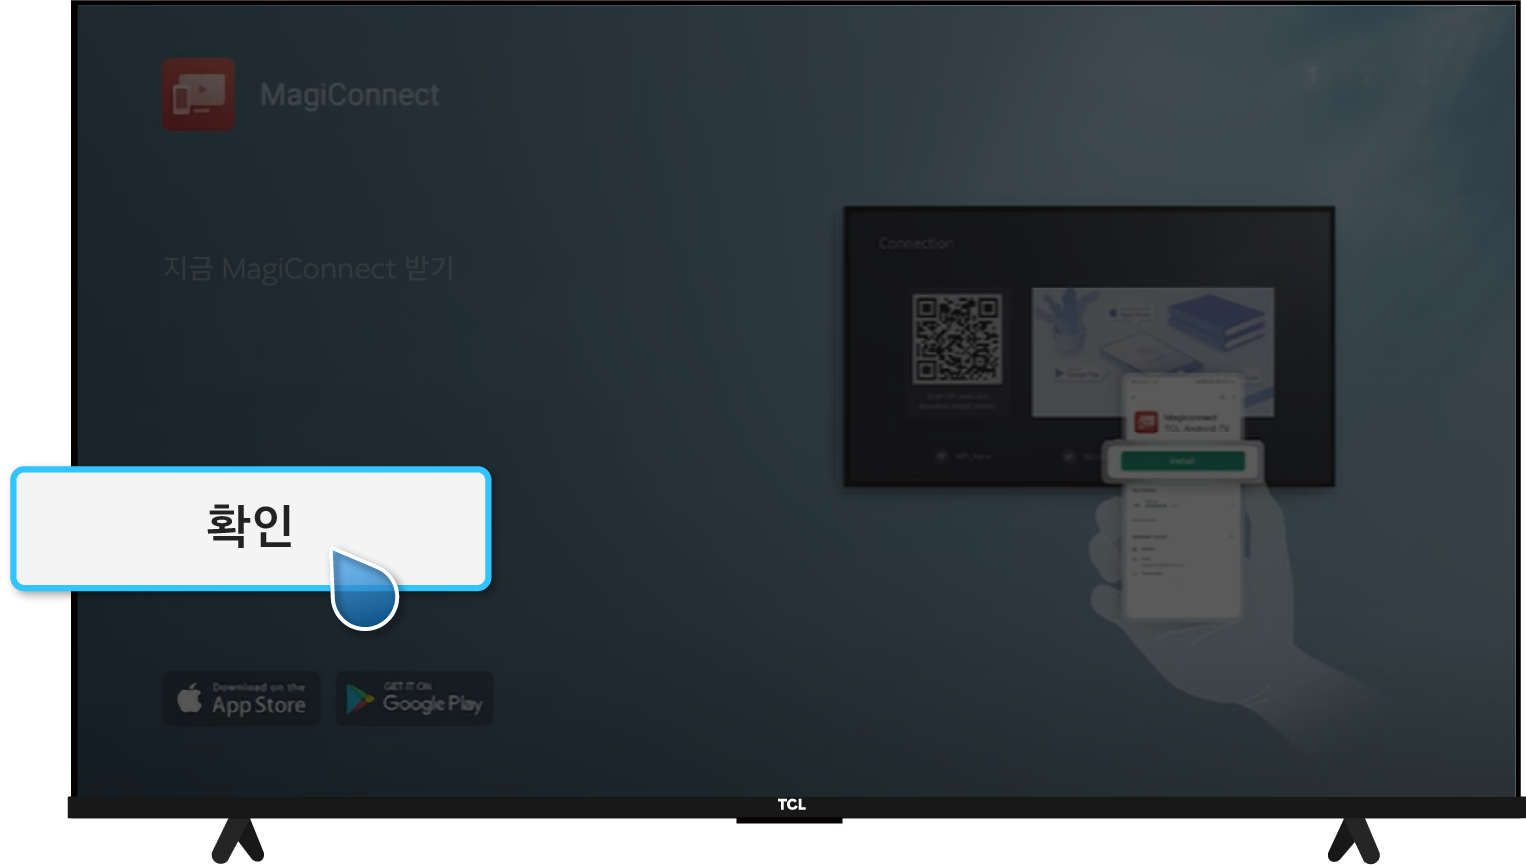Screen dimensions: 1526x865
Task: Click the QR code on the Connection screen
Action: 957,338
